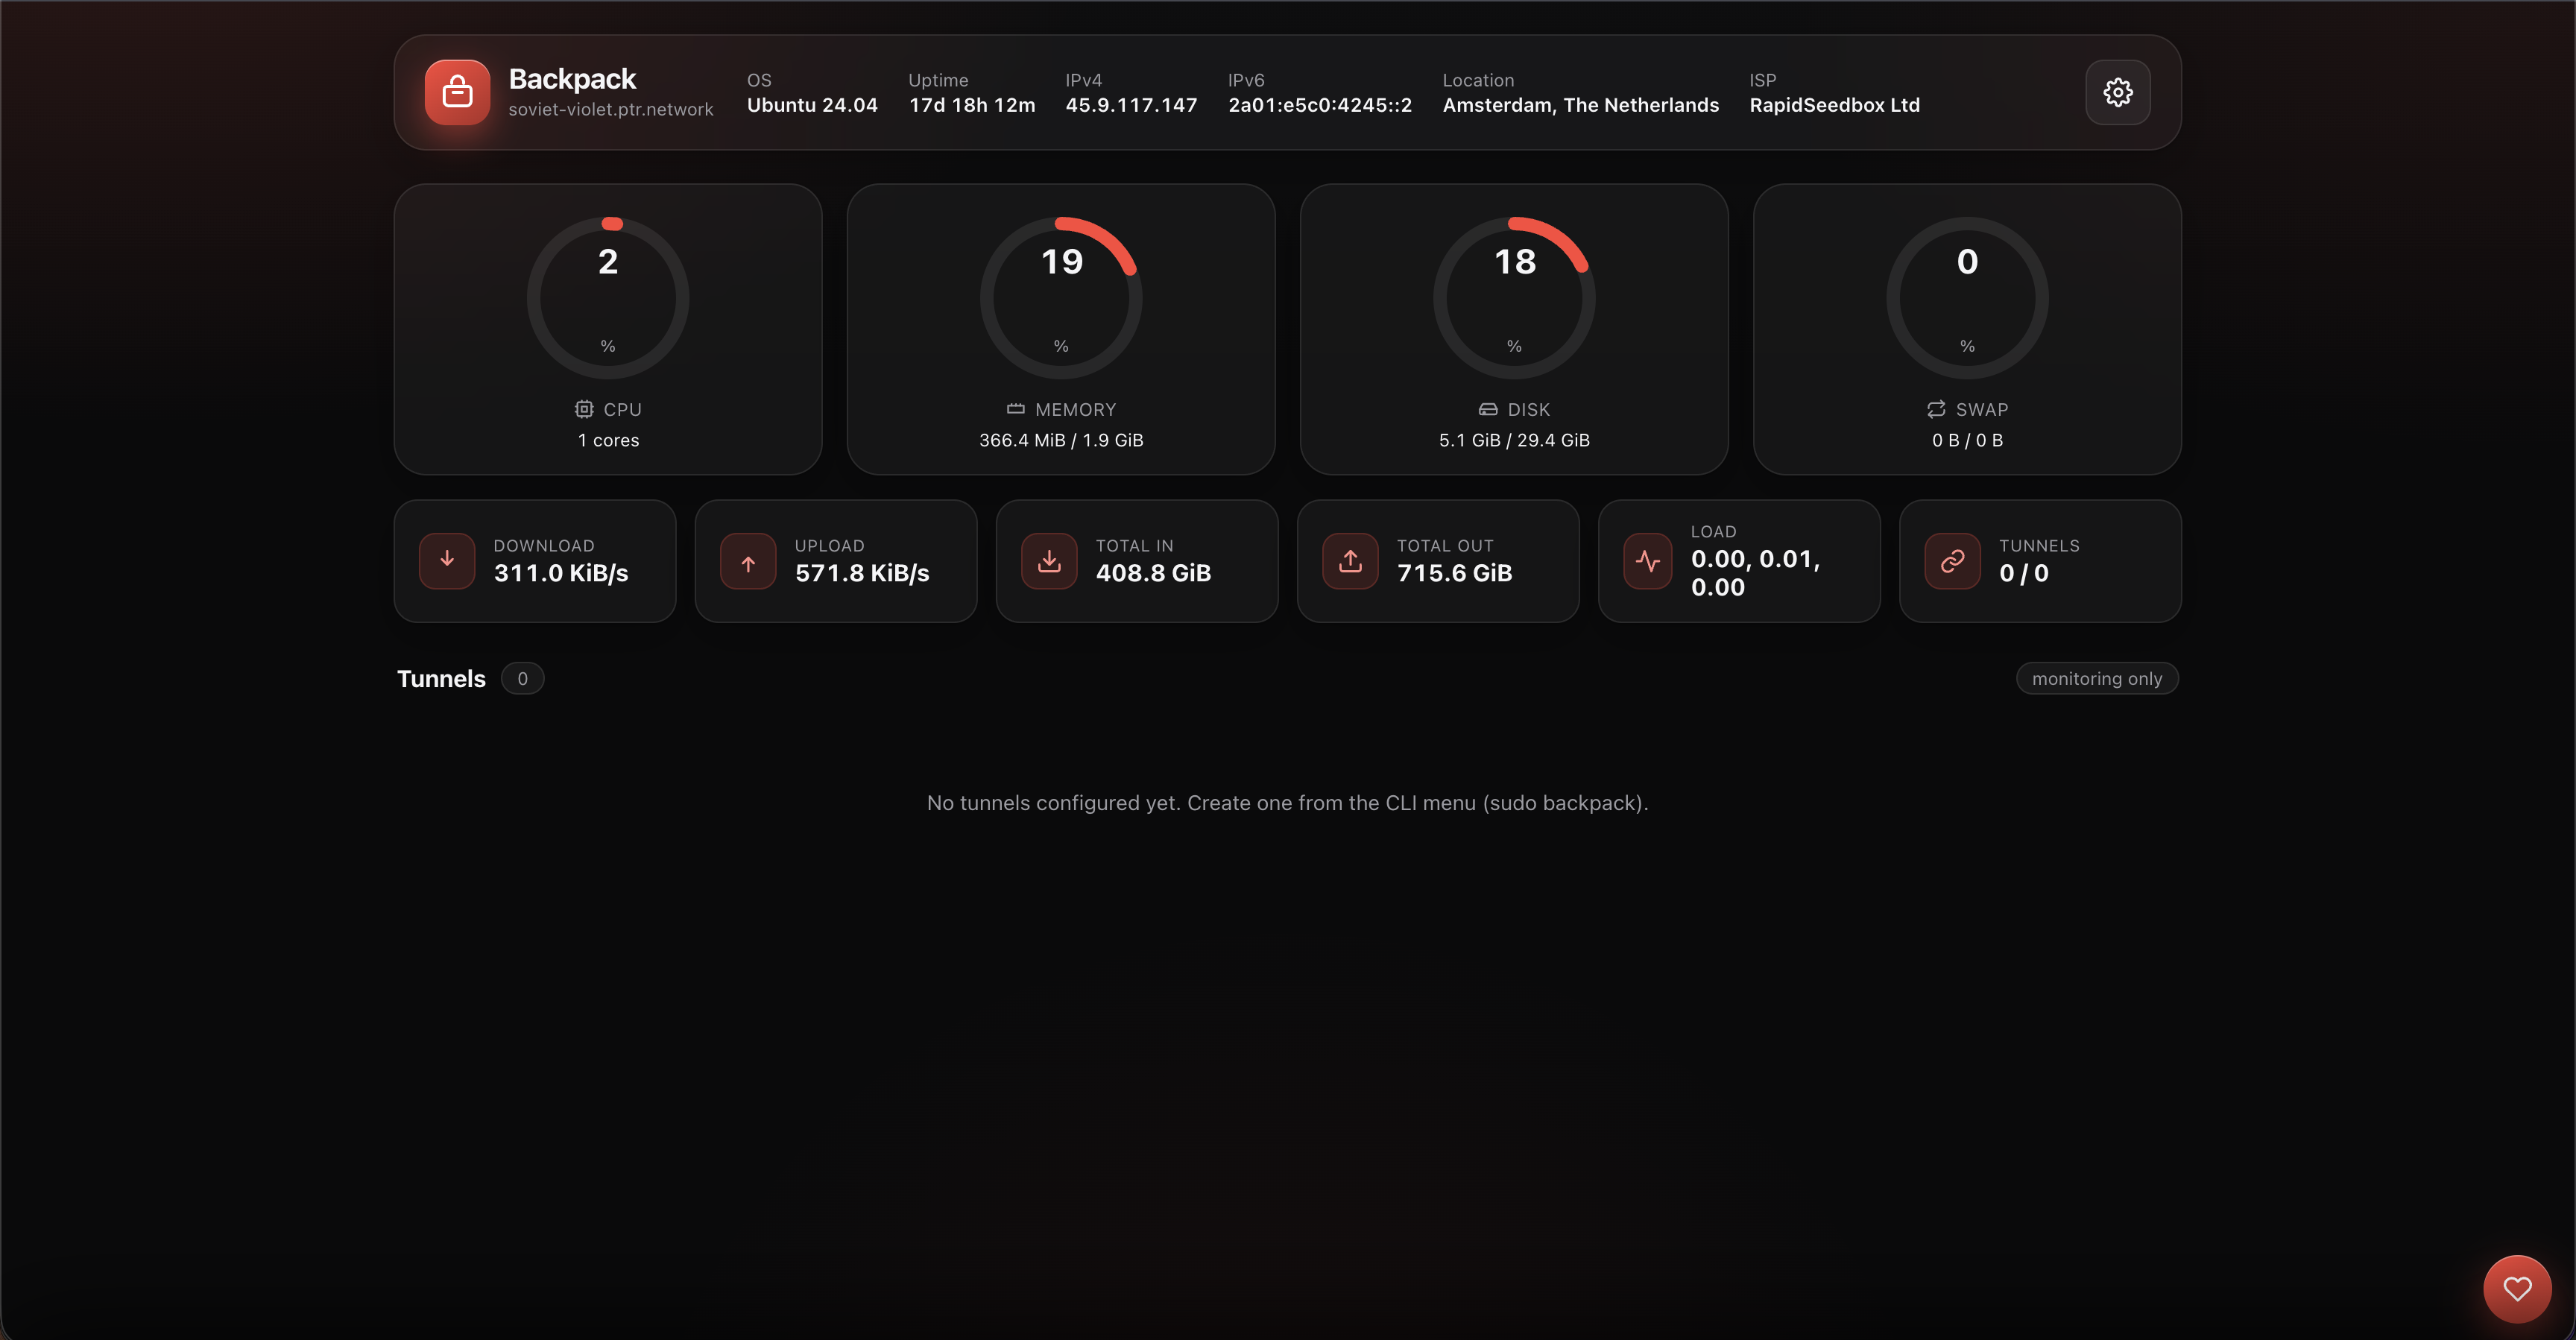Click the heart icon in the corner
The height and width of the screenshot is (1340, 2576).
[2517, 1288]
